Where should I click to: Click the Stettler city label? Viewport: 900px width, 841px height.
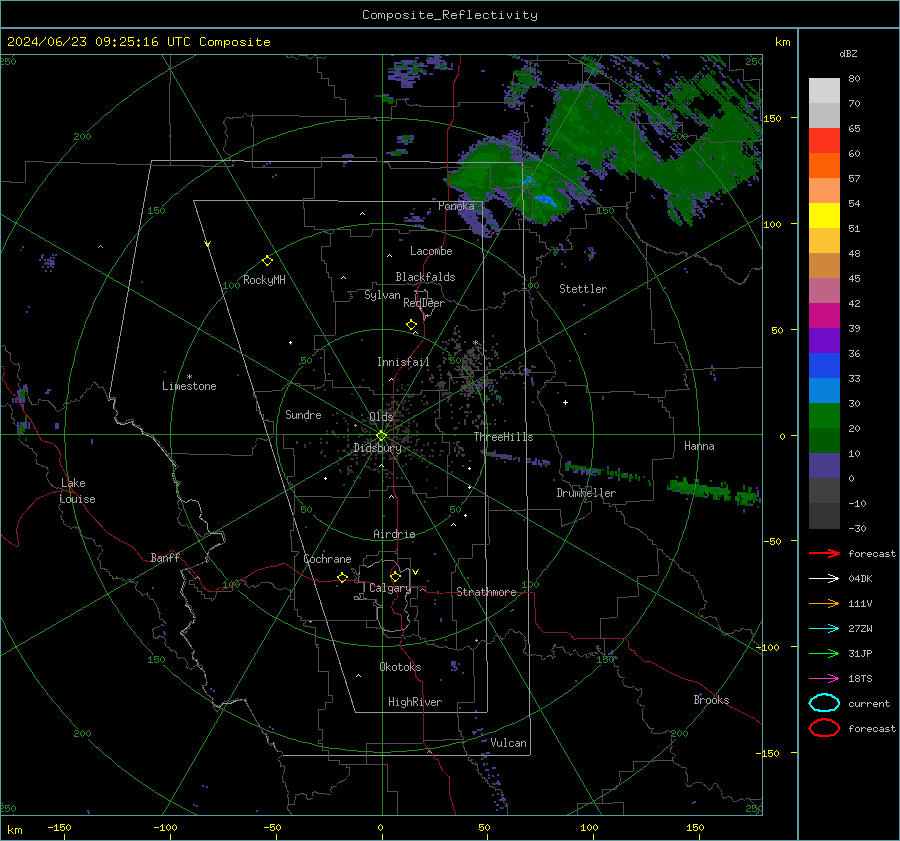(x=583, y=289)
